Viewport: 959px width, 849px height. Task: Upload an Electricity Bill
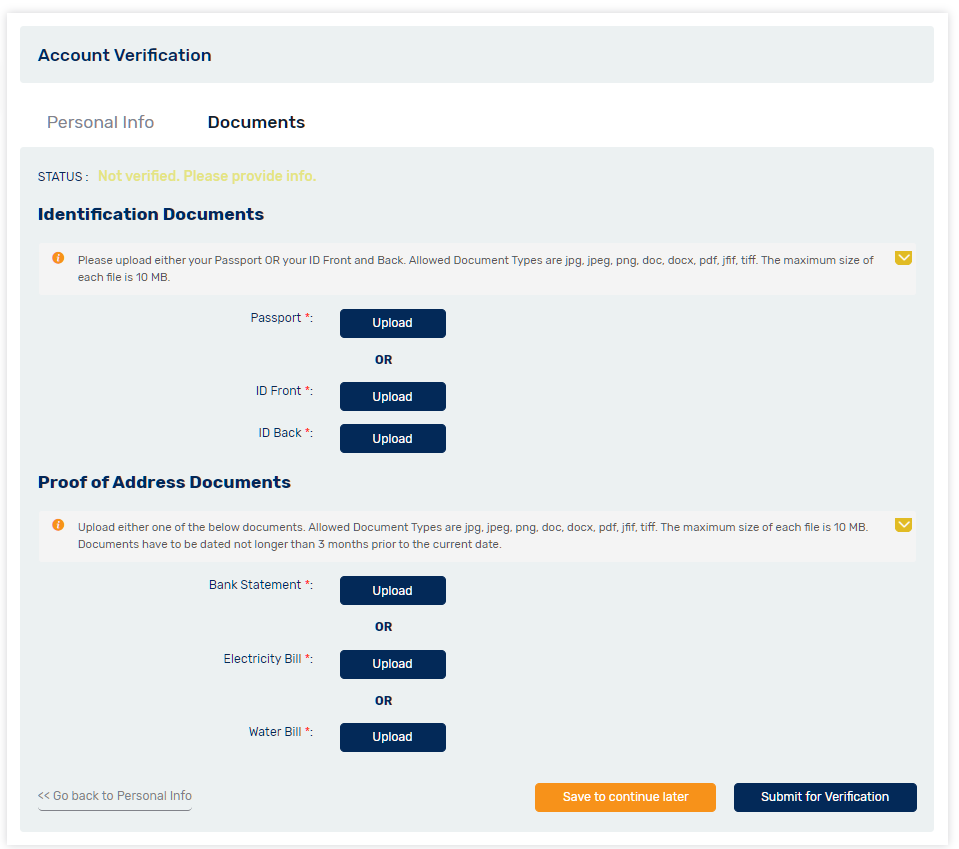pos(393,664)
